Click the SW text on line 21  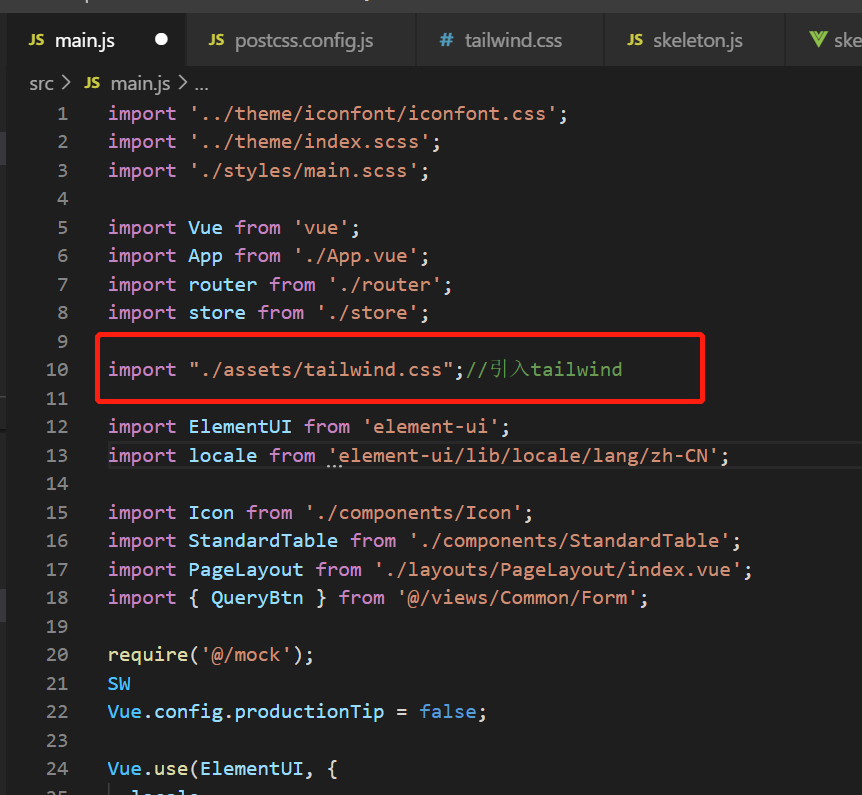[x=119, y=683]
